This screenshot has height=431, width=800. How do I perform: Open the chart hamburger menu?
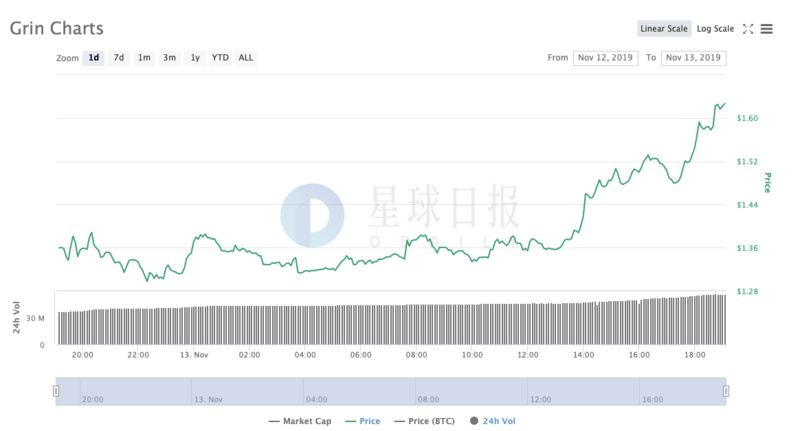click(x=767, y=29)
